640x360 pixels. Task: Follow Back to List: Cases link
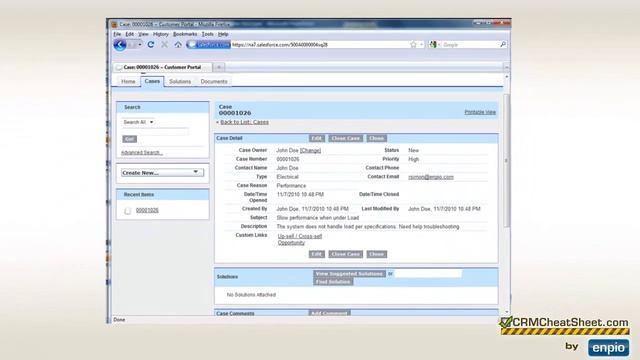pos(244,122)
